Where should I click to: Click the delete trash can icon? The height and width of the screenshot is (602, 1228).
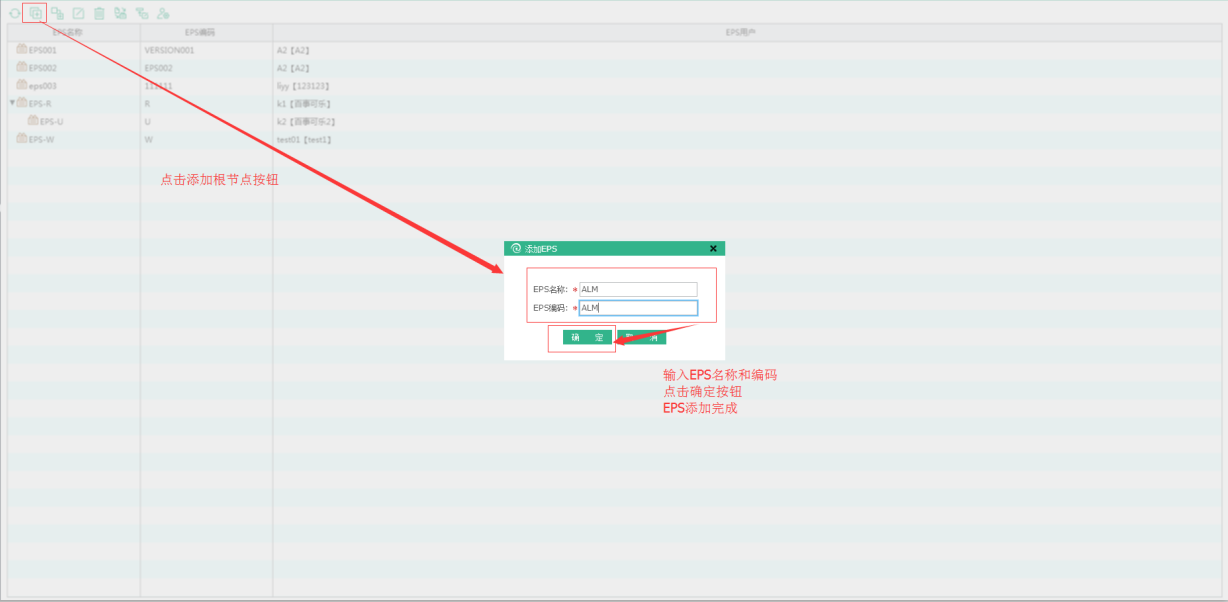(99, 14)
